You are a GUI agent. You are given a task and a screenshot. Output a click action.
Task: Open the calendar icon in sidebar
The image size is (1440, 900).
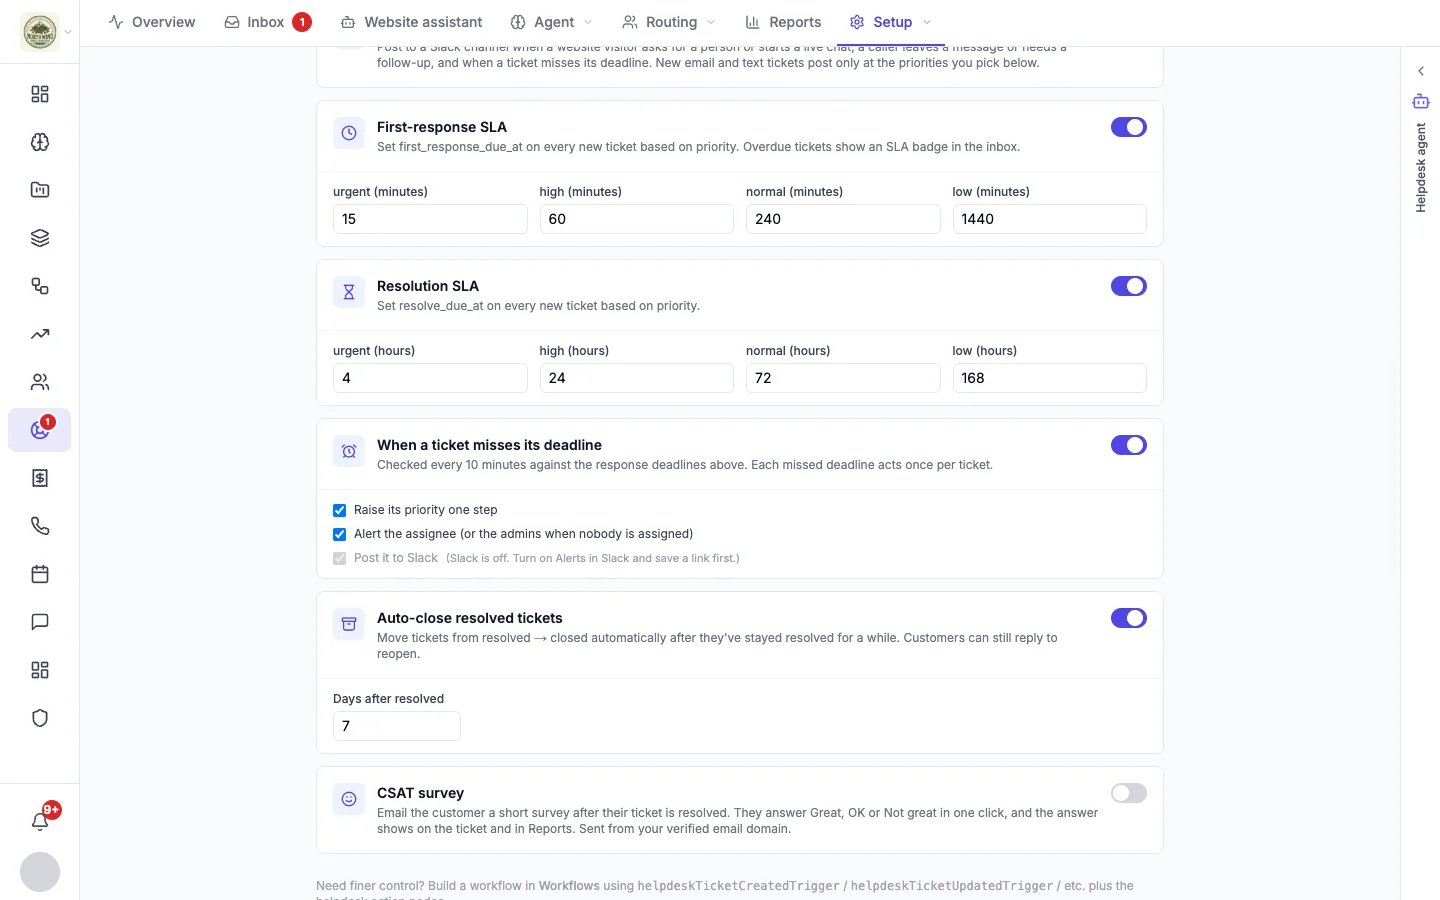tap(40, 574)
